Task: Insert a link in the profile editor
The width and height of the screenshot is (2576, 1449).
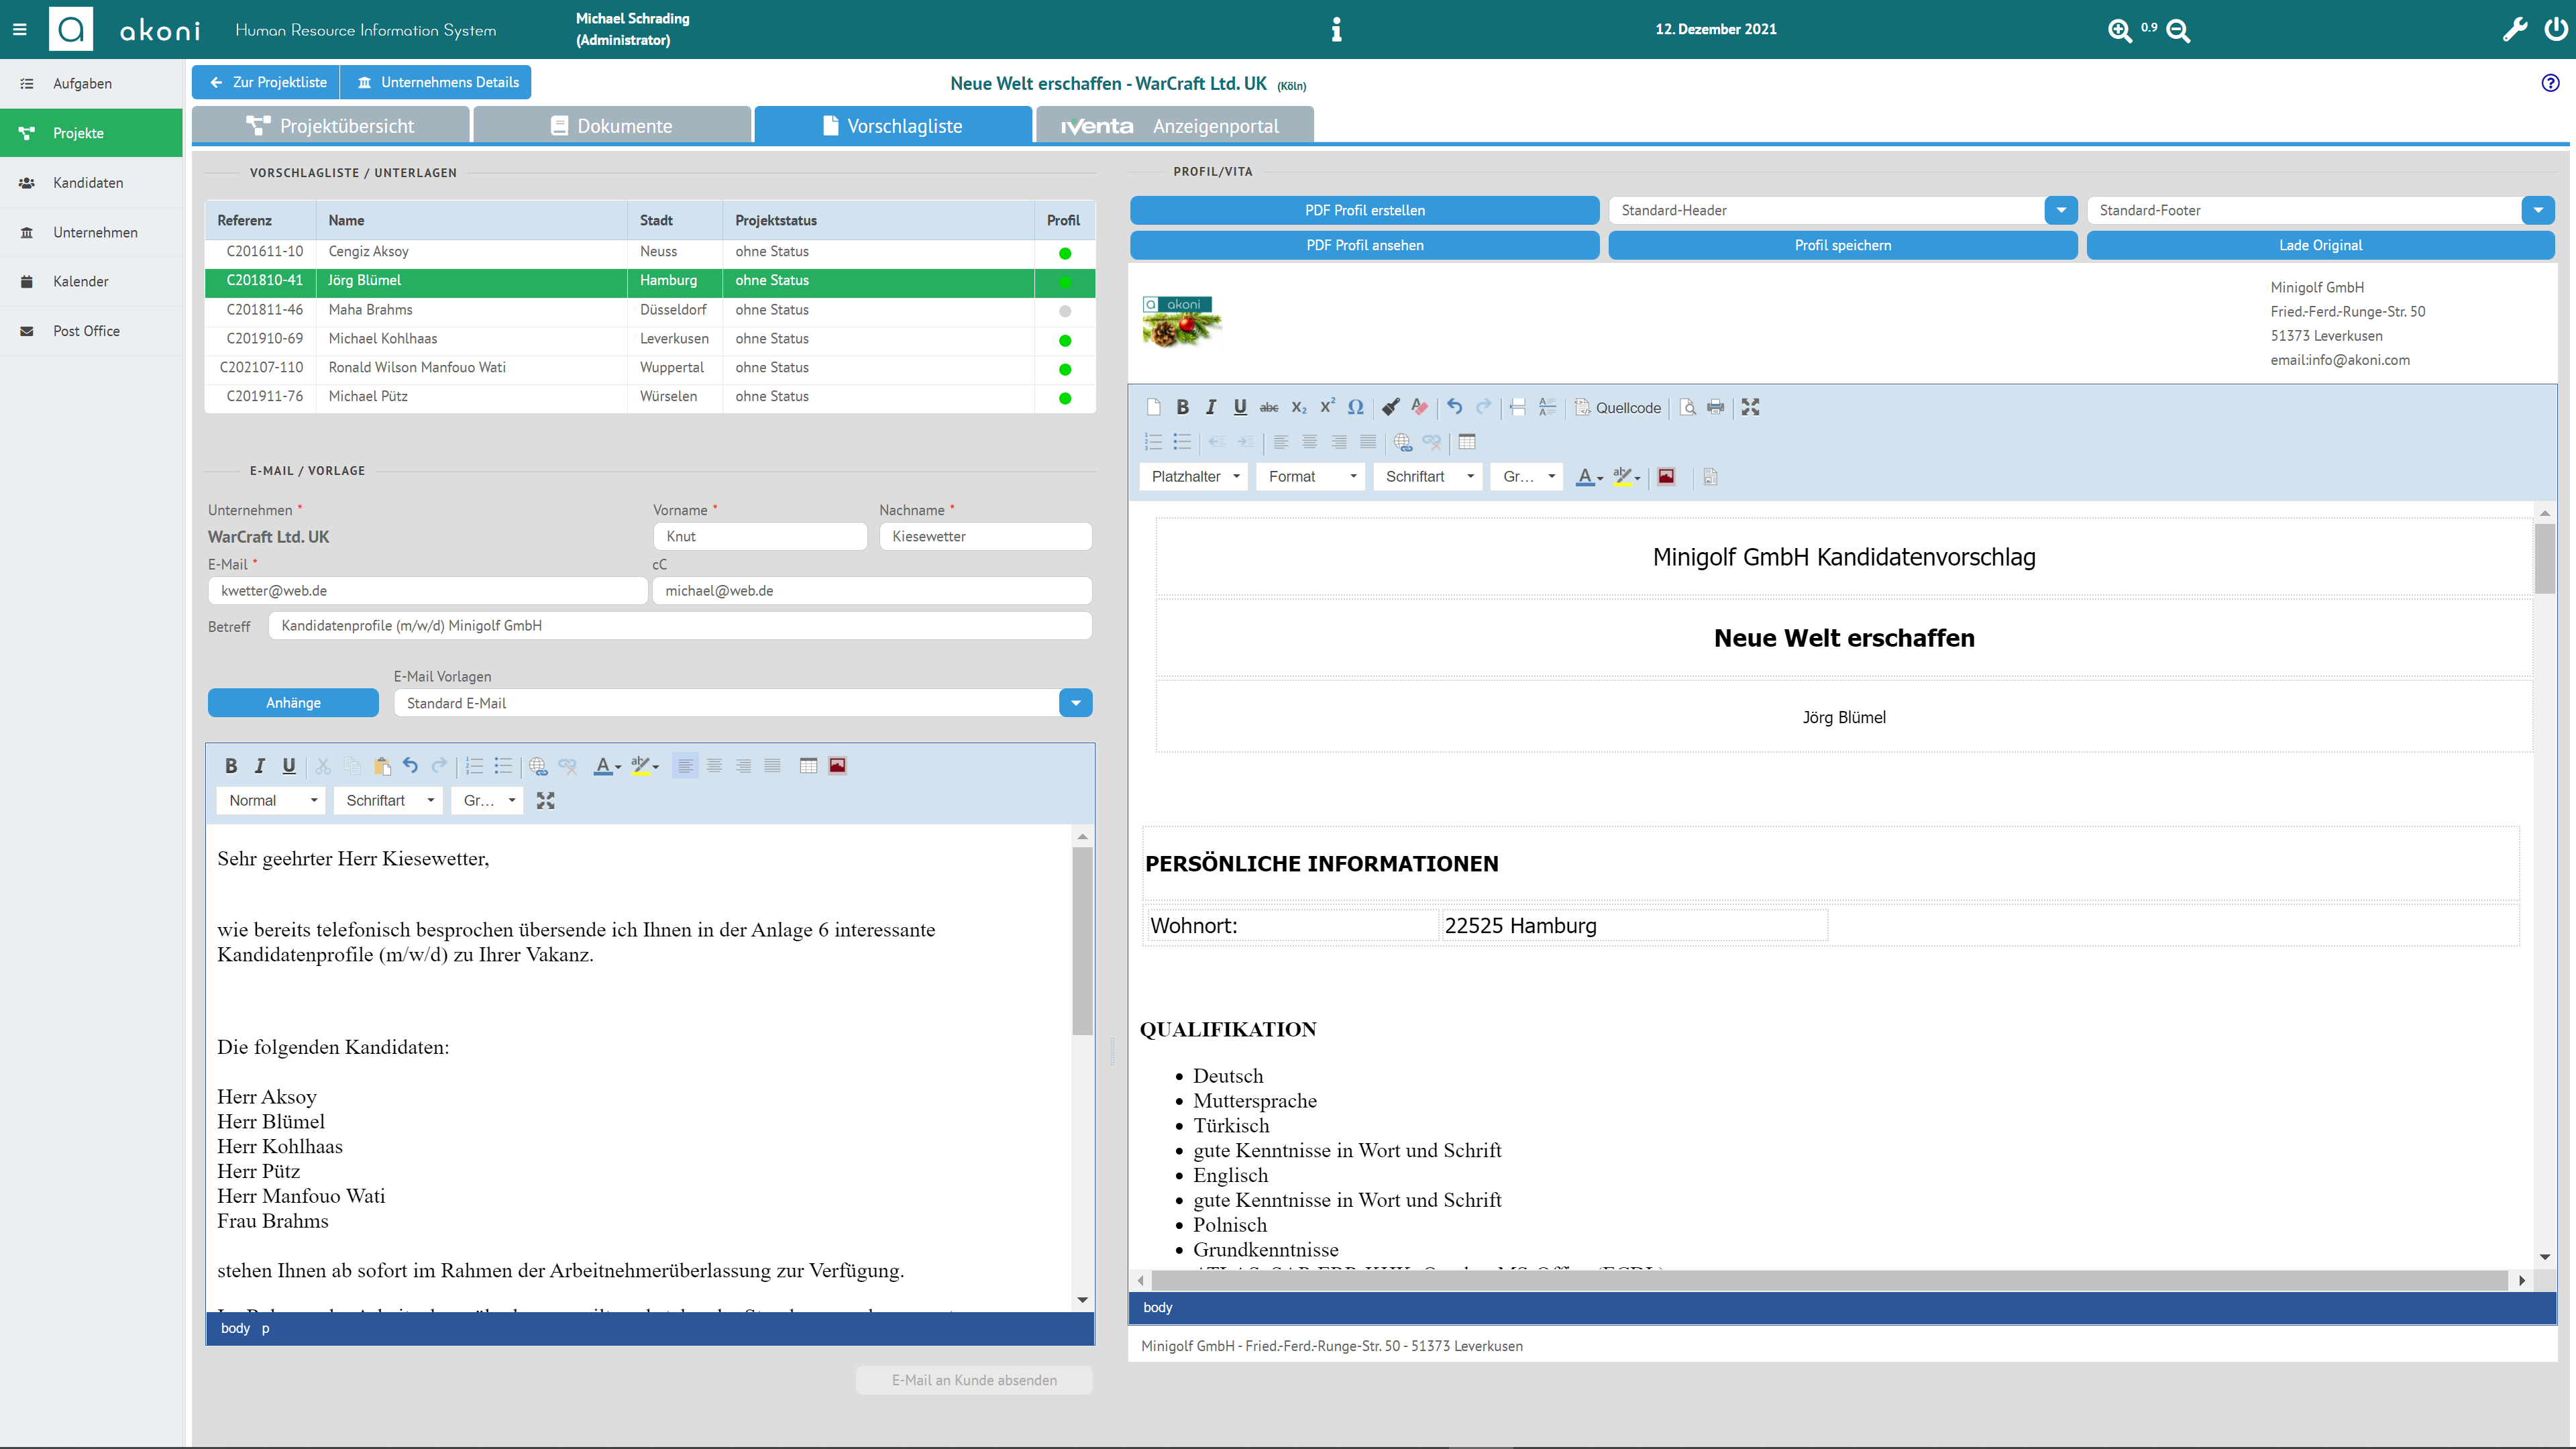Action: 1403,442
